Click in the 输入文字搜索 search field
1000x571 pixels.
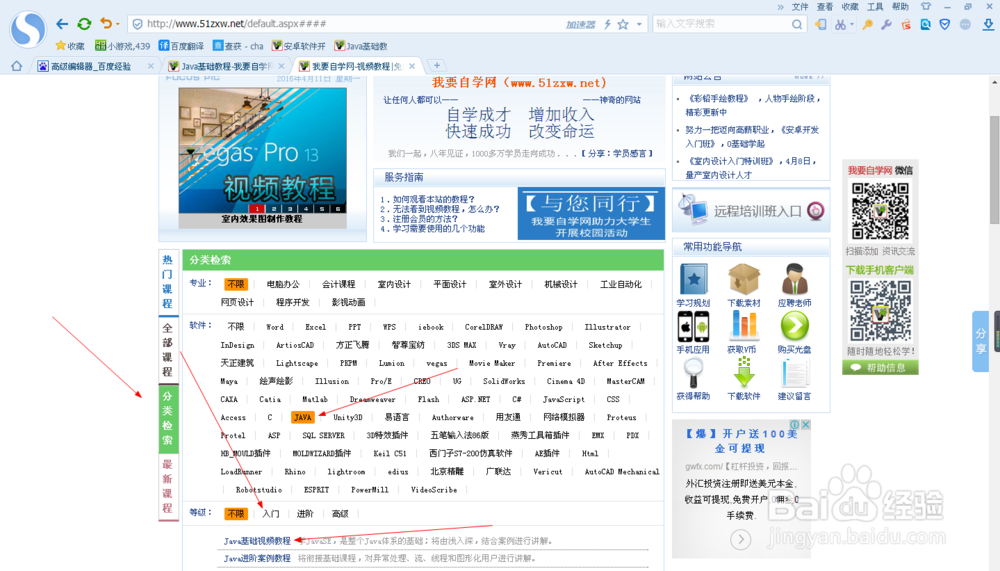[x=721, y=24]
